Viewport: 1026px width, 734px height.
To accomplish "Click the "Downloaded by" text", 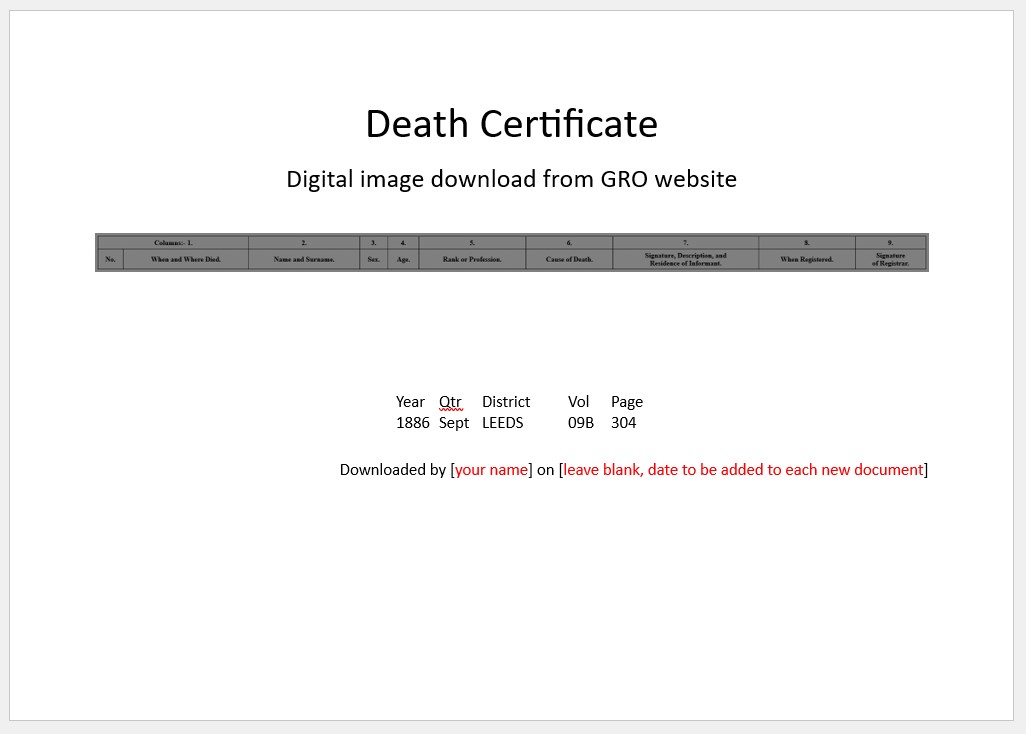I will tap(392, 470).
